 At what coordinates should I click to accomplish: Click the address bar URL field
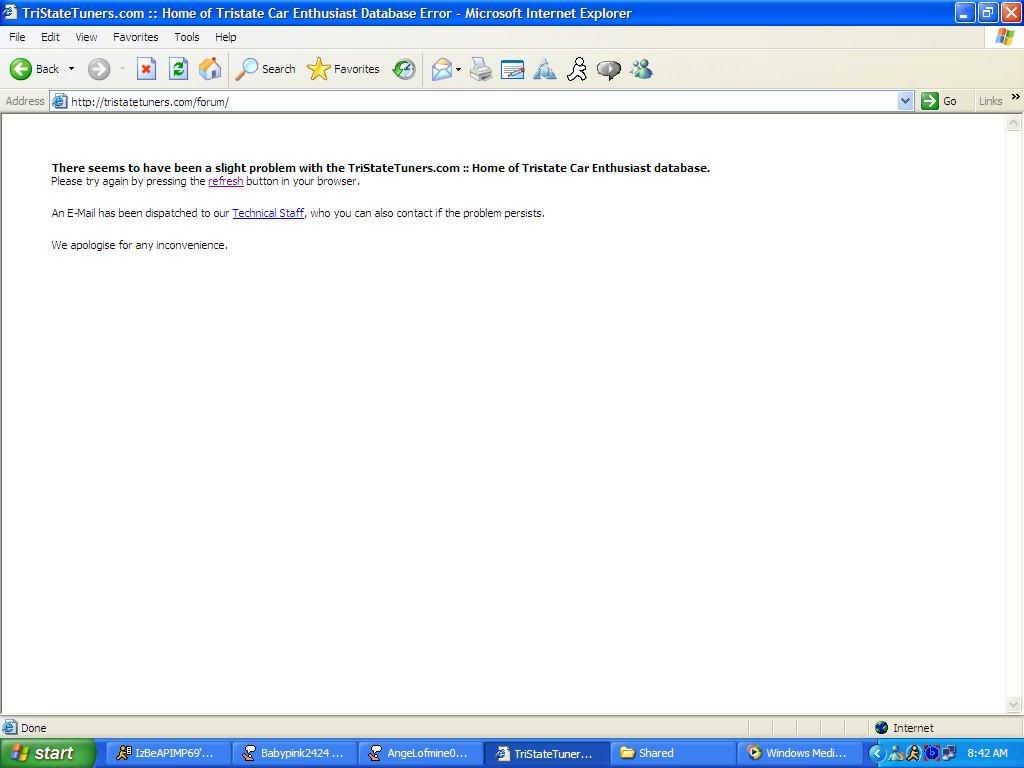coord(483,101)
